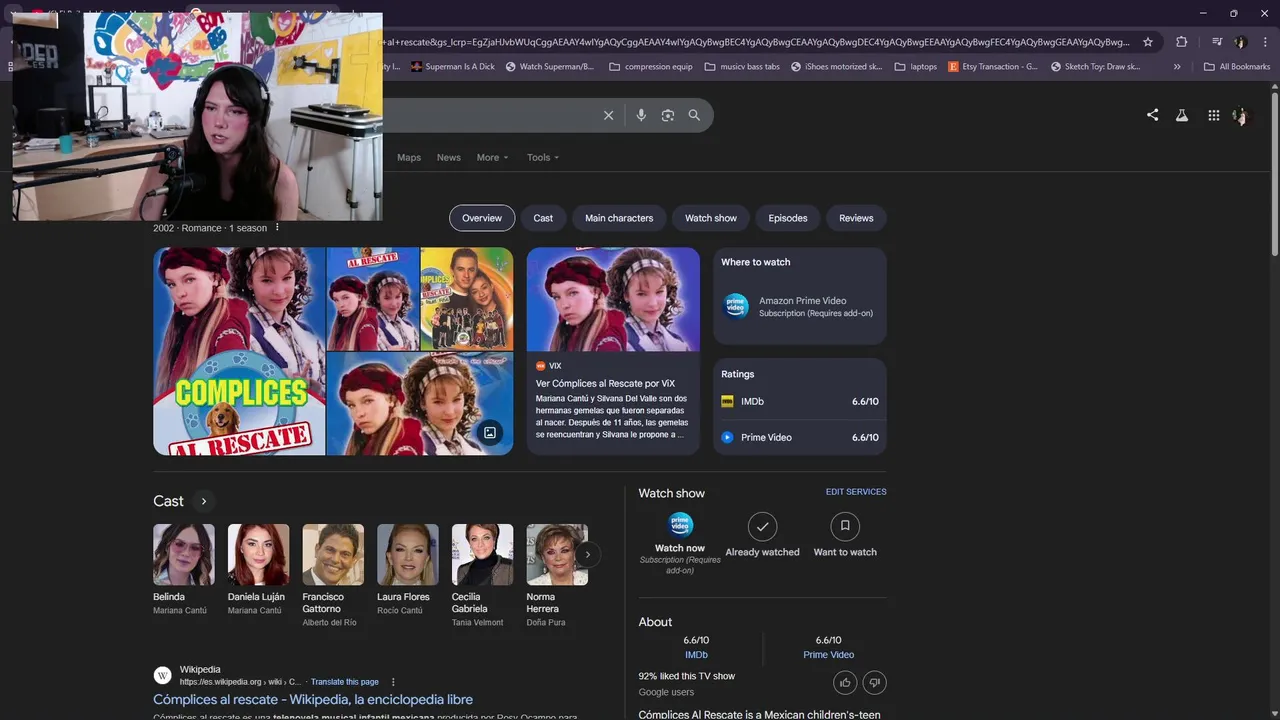Click the browser address bar URL
Image resolution: width=1280 pixels, height=720 pixels.
757,42
